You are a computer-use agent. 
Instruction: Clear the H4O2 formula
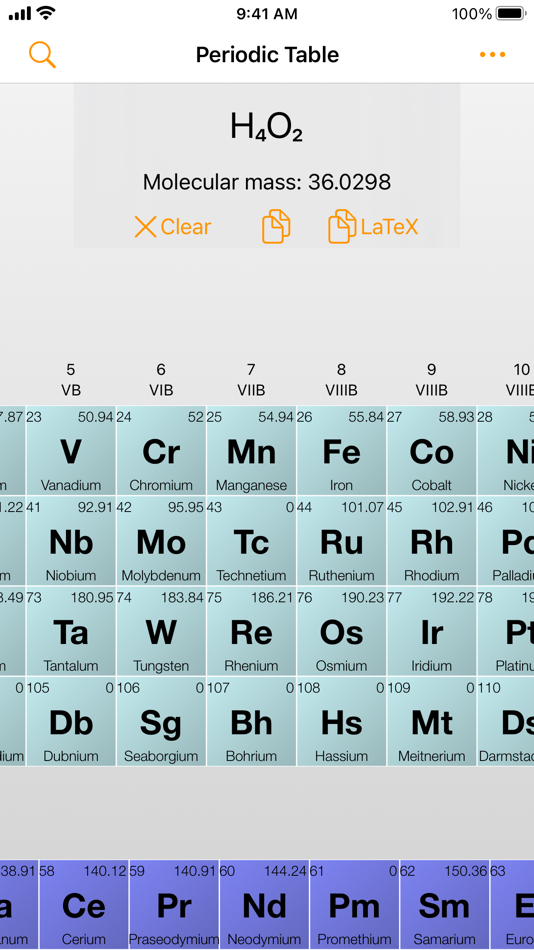[173, 227]
